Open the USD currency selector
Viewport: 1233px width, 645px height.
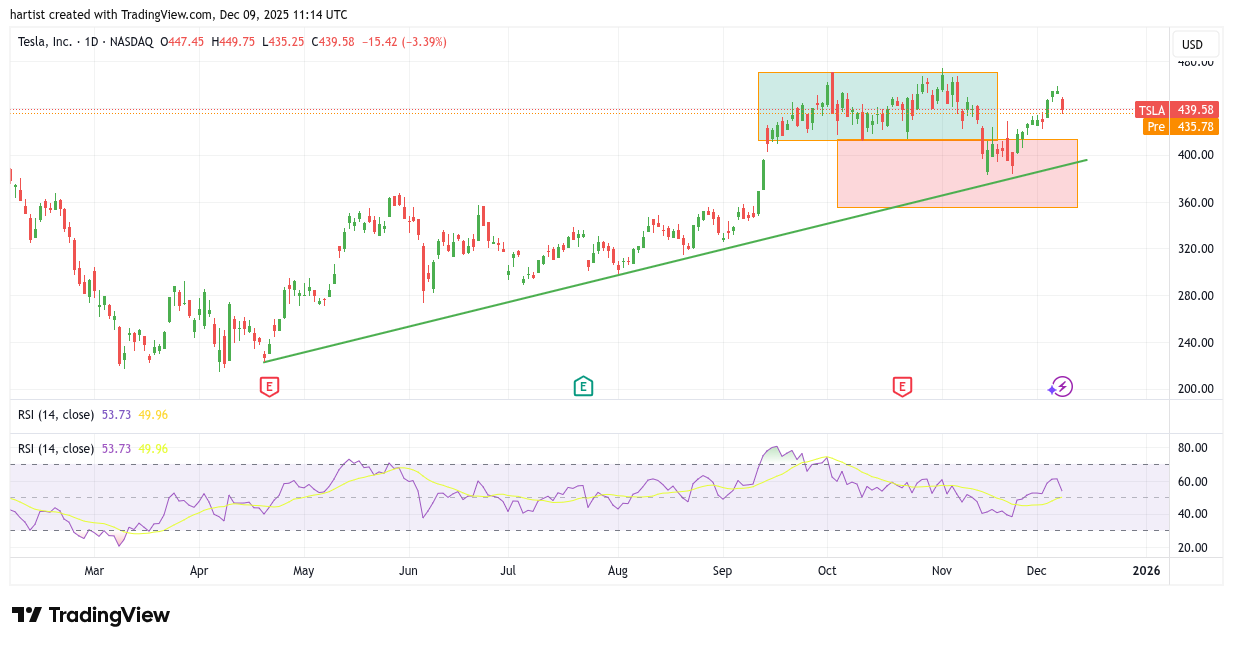coord(1192,45)
